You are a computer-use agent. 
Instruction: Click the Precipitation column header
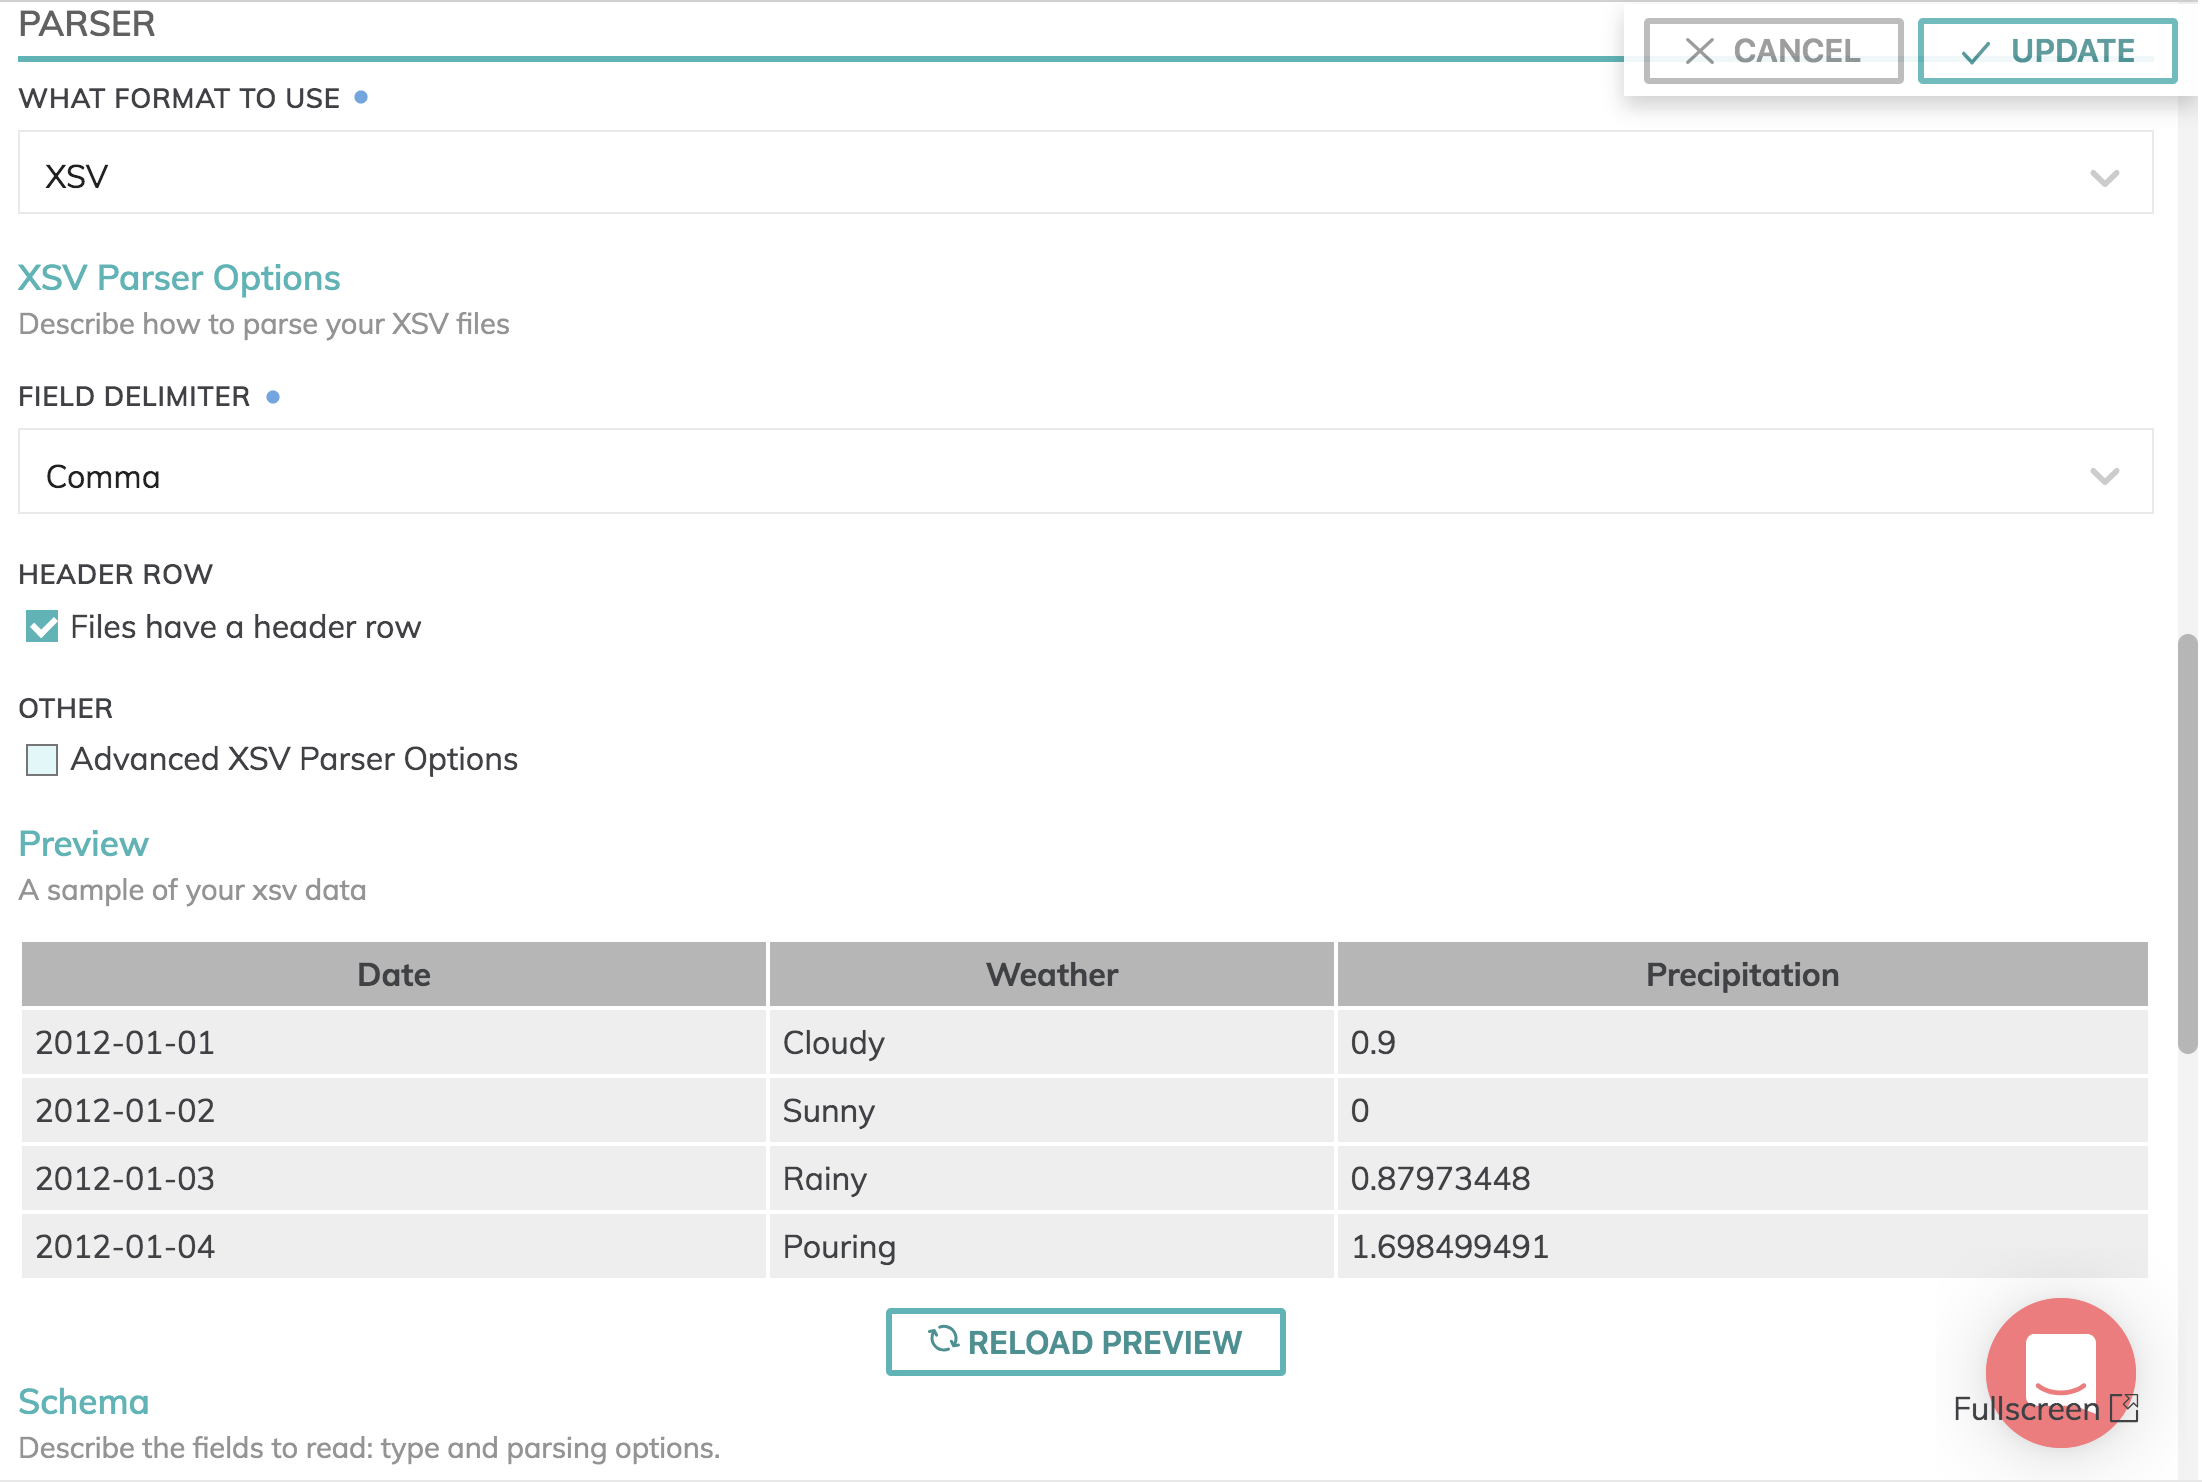(x=1742, y=975)
